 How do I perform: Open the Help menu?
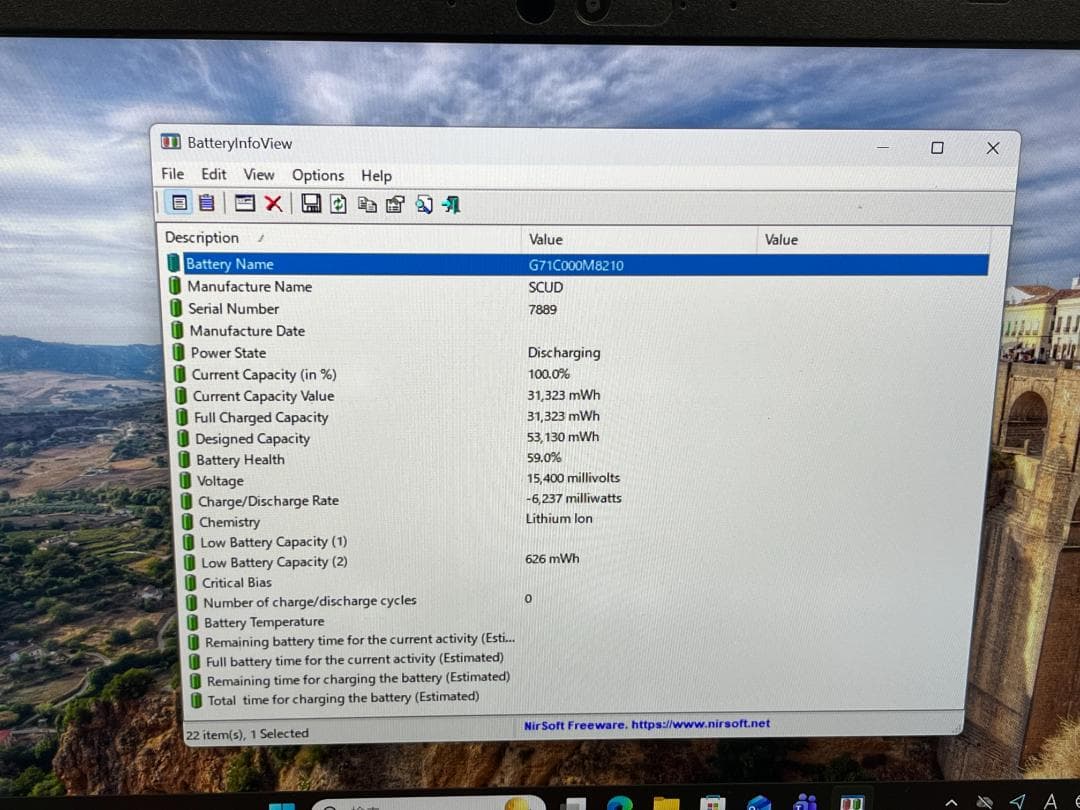point(377,175)
